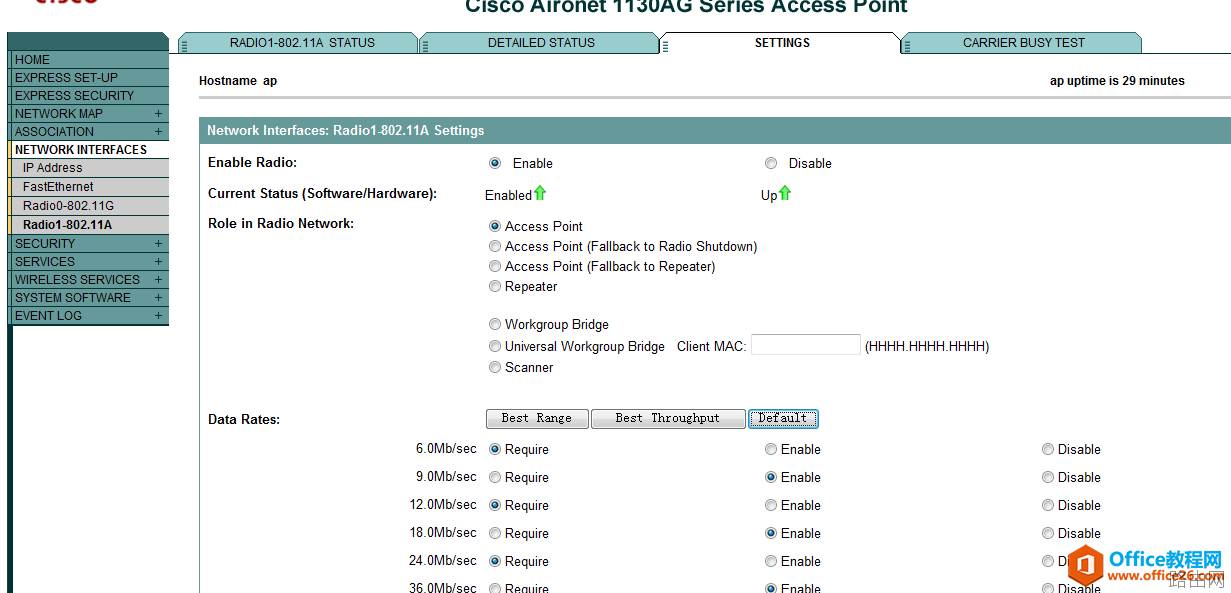This screenshot has width=1231, height=593.
Task: Set 9.0Mb/sec to Require
Action: (495, 477)
